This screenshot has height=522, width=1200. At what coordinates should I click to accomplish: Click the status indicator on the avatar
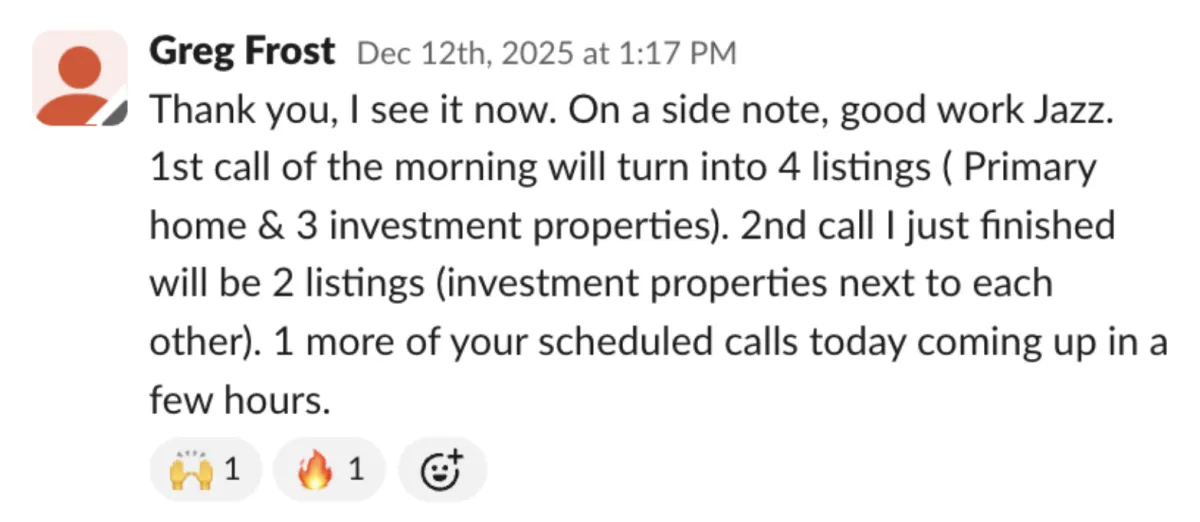[119, 112]
